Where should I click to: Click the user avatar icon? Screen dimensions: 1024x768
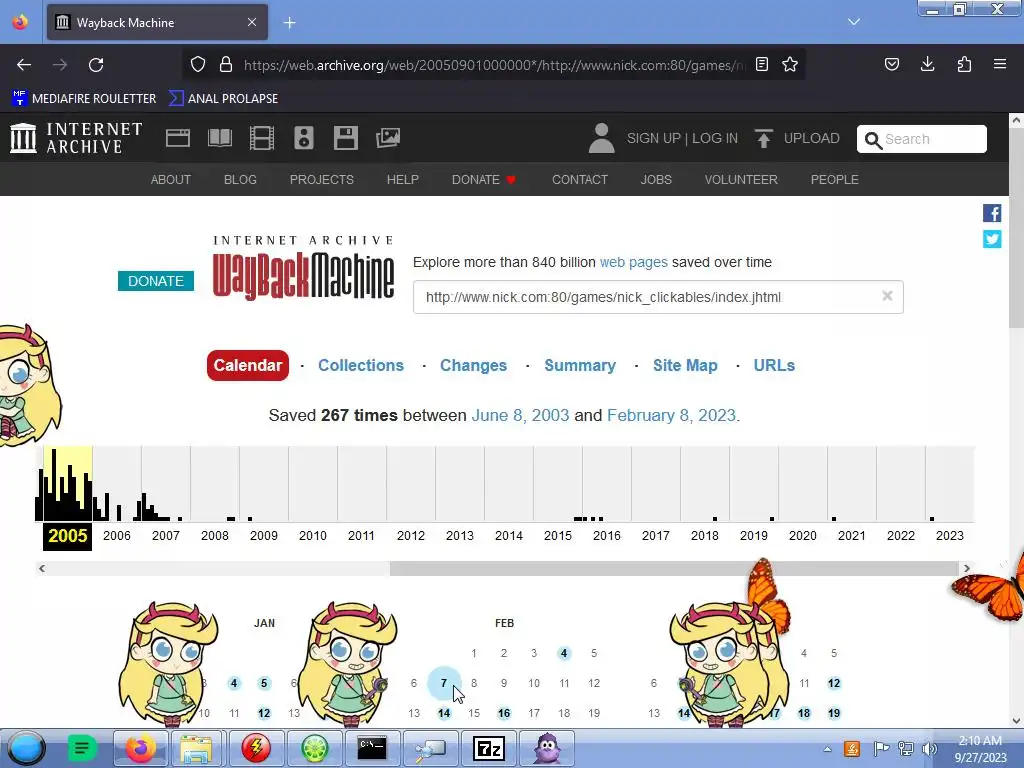pyautogui.click(x=601, y=138)
